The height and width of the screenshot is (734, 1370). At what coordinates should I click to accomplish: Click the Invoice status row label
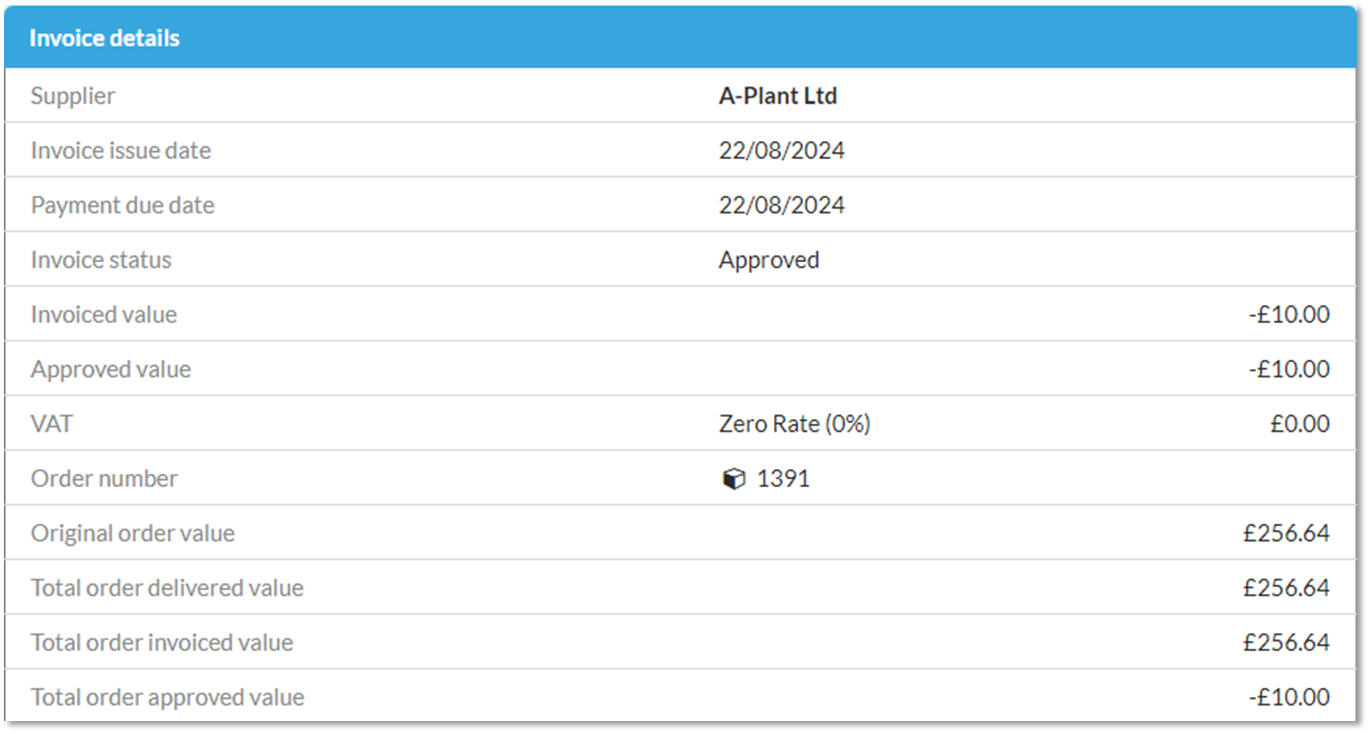click(101, 260)
